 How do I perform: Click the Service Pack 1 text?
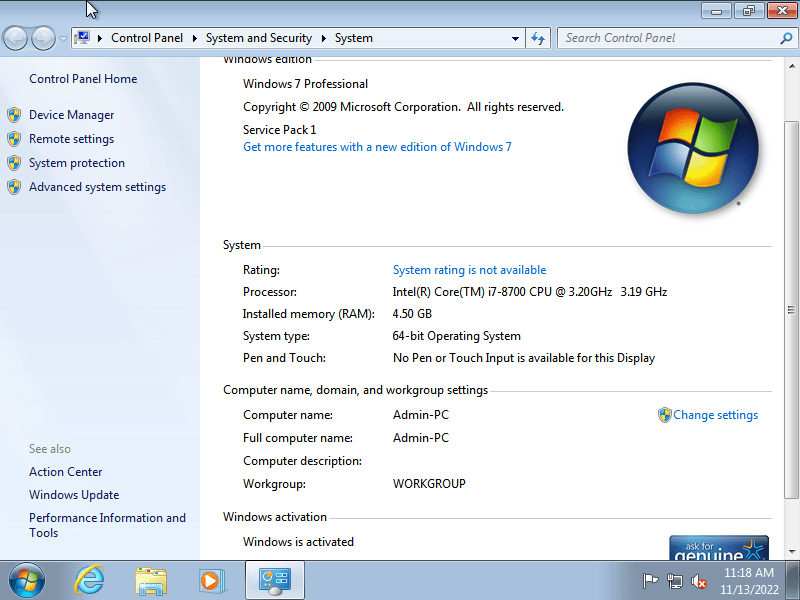280,130
